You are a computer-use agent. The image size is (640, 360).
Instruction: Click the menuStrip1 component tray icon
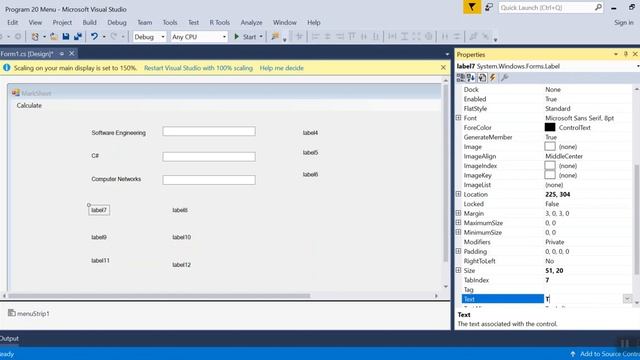coord(11,313)
